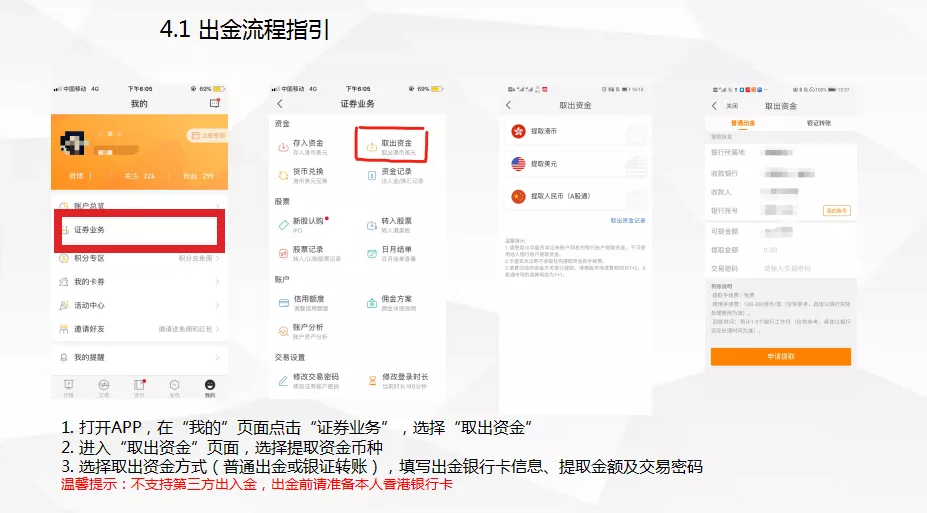Viewport: 927px width, 513px height.
Task: Tap 修改登录时长 hourglass icon
Action: pos(372,381)
